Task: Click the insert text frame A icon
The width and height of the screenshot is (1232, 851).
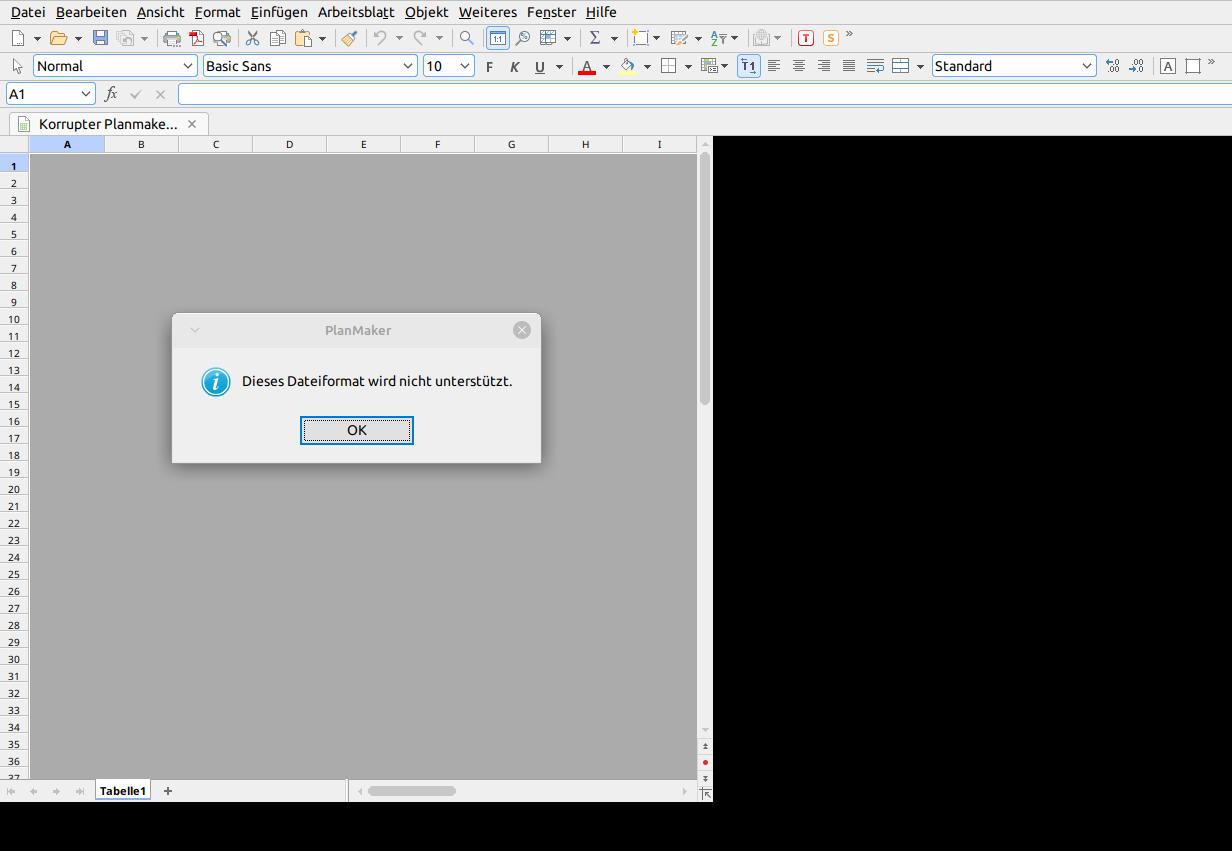Action: (1168, 66)
